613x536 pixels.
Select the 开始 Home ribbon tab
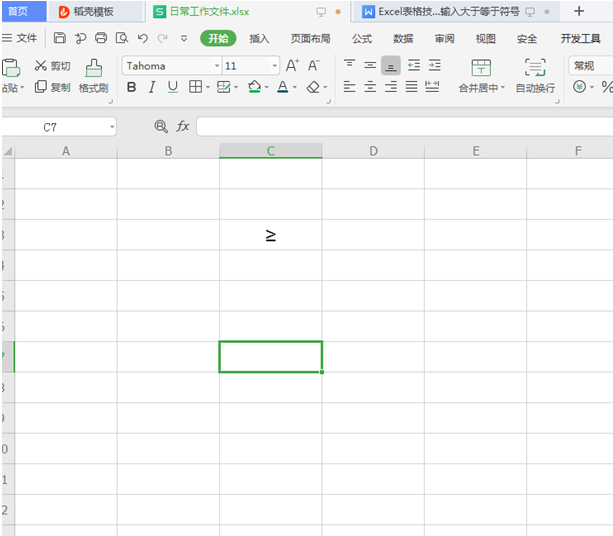(218, 38)
